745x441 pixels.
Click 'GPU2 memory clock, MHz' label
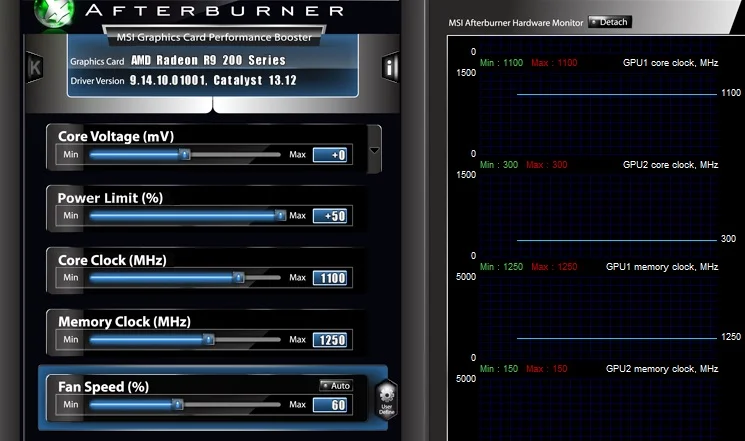[662, 369]
